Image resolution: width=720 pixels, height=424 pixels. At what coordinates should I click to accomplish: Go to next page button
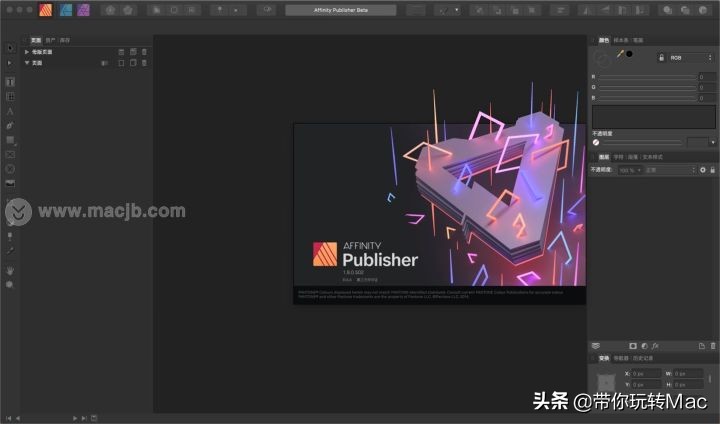click(x=74, y=418)
